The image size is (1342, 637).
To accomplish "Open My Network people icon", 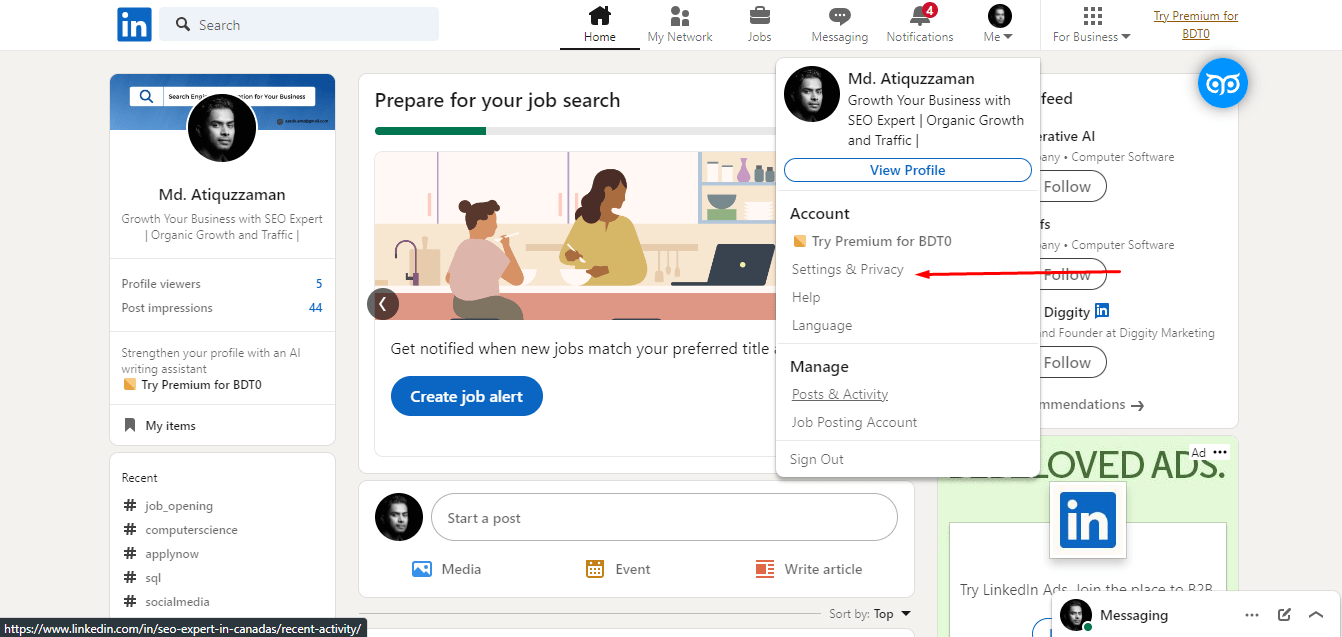I will (680, 16).
